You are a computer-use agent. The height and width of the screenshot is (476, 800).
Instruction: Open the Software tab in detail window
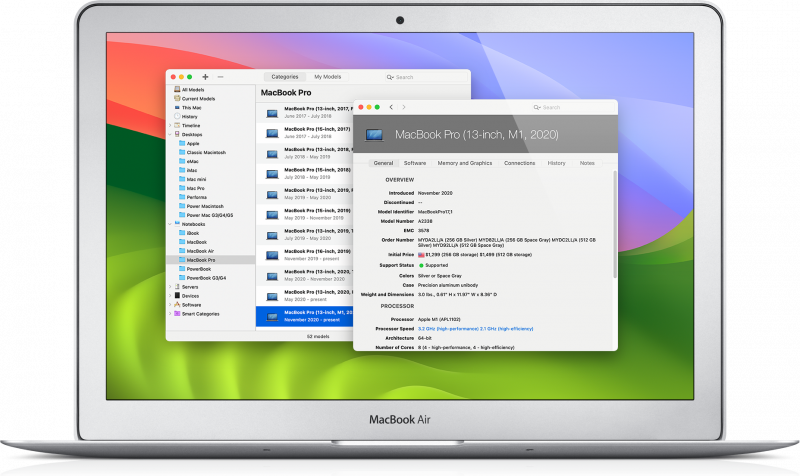point(415,163)
